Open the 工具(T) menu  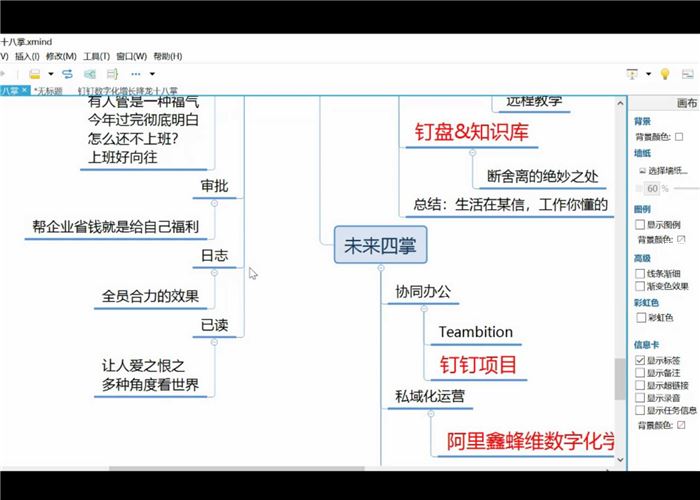tap(96, 56)
